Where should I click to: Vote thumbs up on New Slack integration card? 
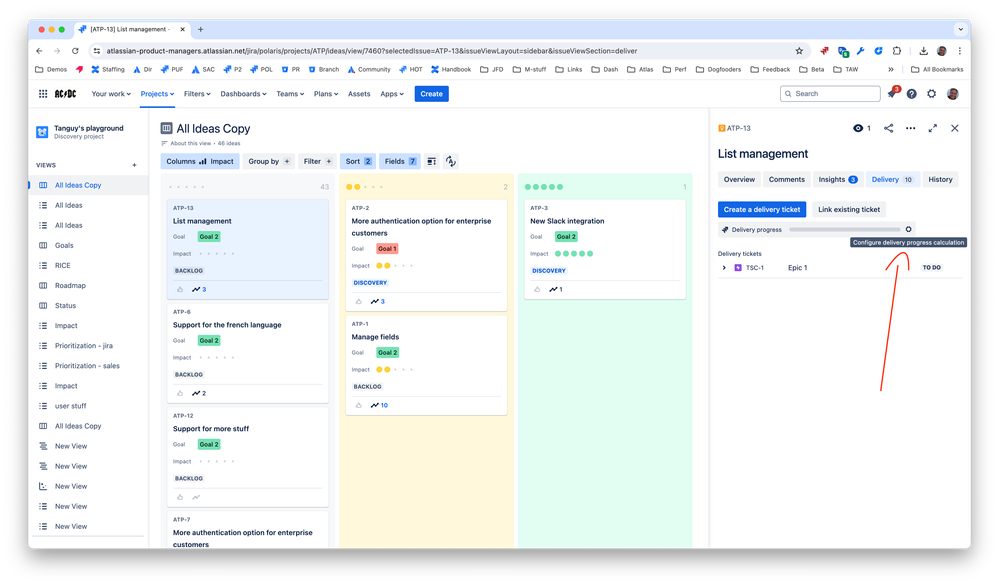tap(537, 289)
